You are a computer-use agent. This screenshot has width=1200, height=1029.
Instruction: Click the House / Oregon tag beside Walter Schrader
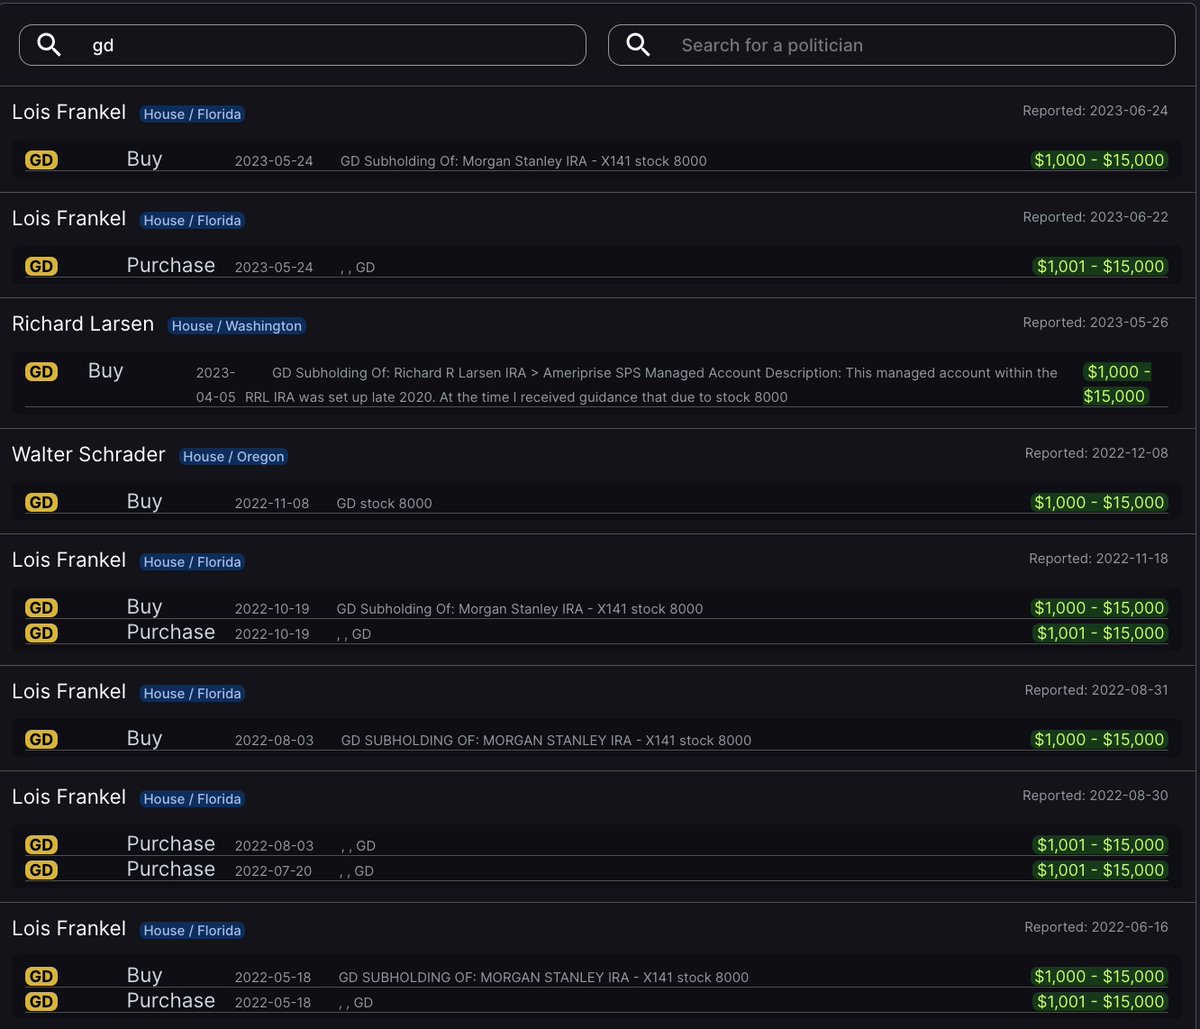click(233, 456)
